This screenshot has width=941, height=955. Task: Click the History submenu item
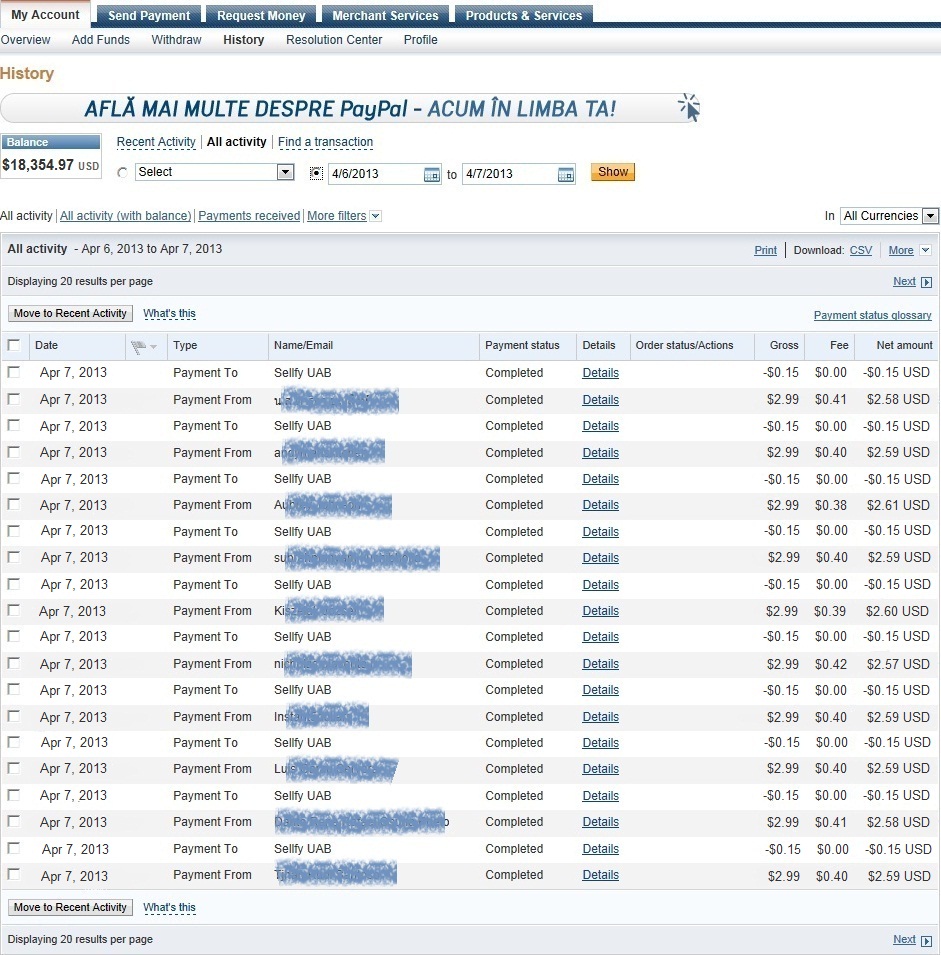[244, 40]
